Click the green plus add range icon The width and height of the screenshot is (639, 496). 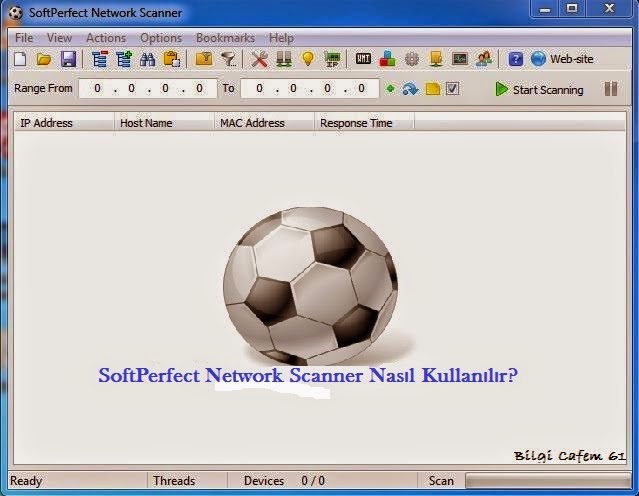pos(390,88)
